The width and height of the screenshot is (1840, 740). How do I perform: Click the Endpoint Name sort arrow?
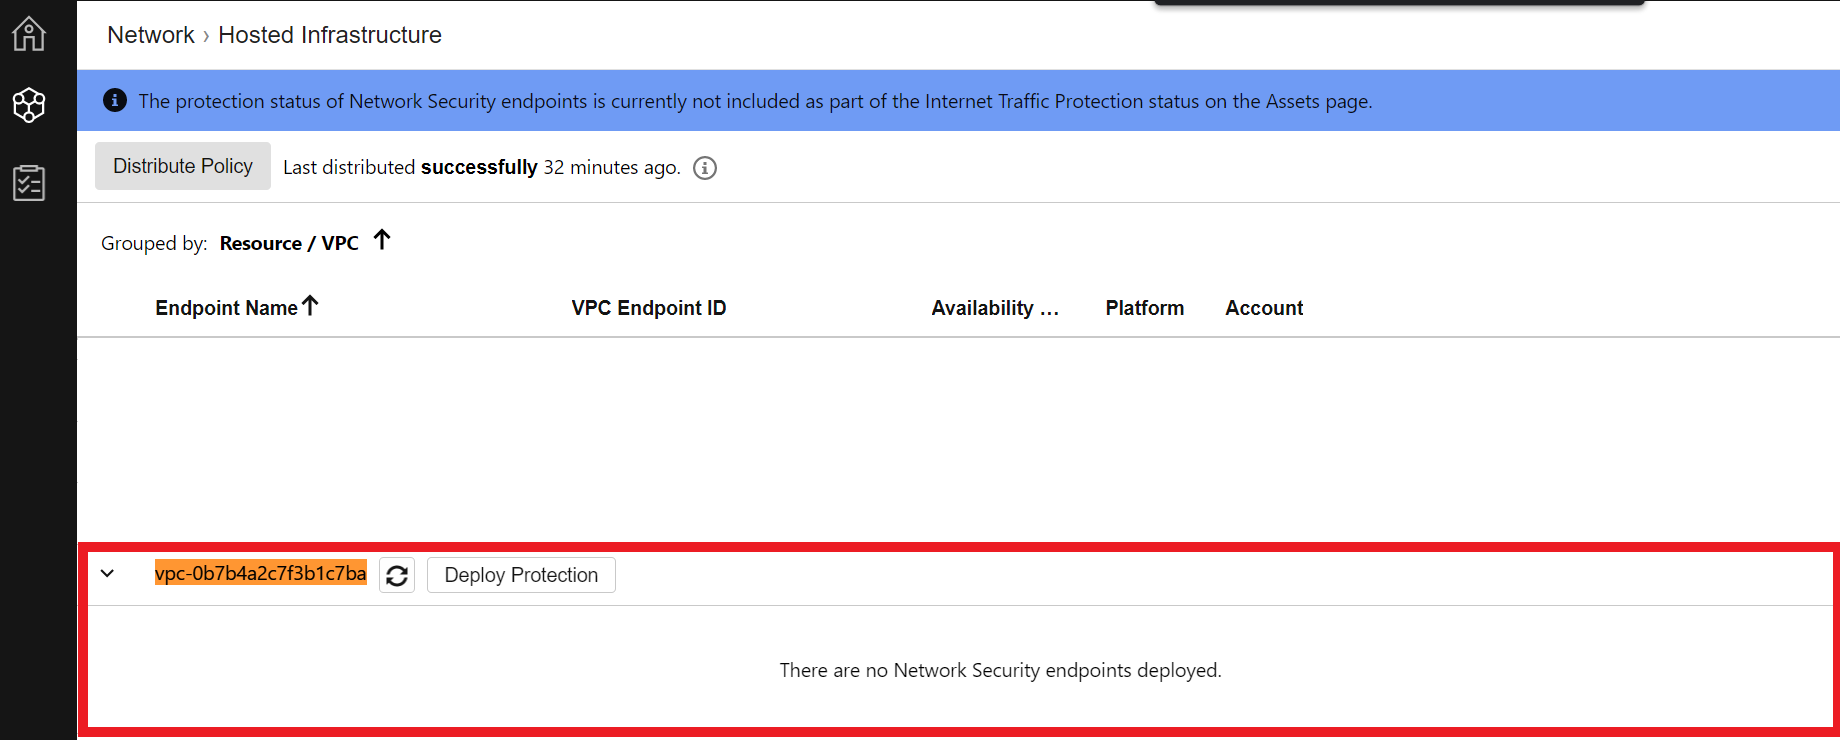(x=310, y=306)
